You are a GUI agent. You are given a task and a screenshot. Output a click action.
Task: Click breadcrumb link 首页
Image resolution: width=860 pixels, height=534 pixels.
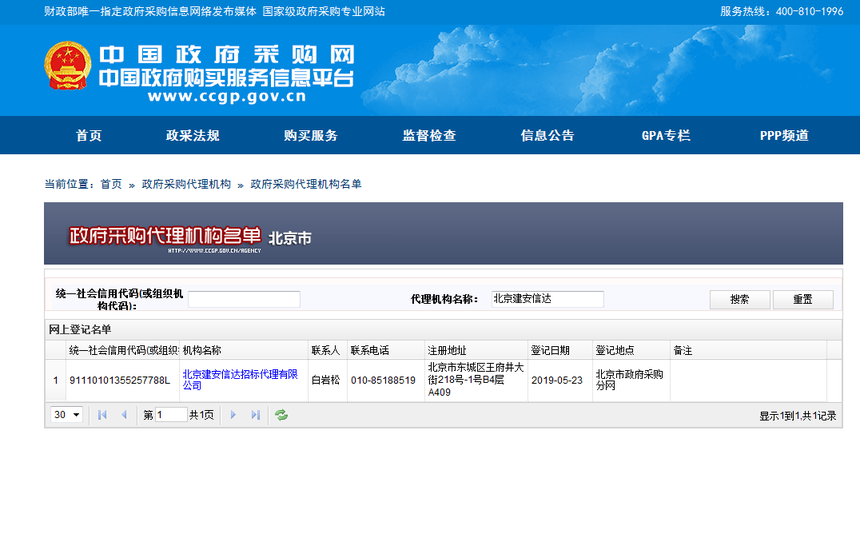click(x=111, y=184)
